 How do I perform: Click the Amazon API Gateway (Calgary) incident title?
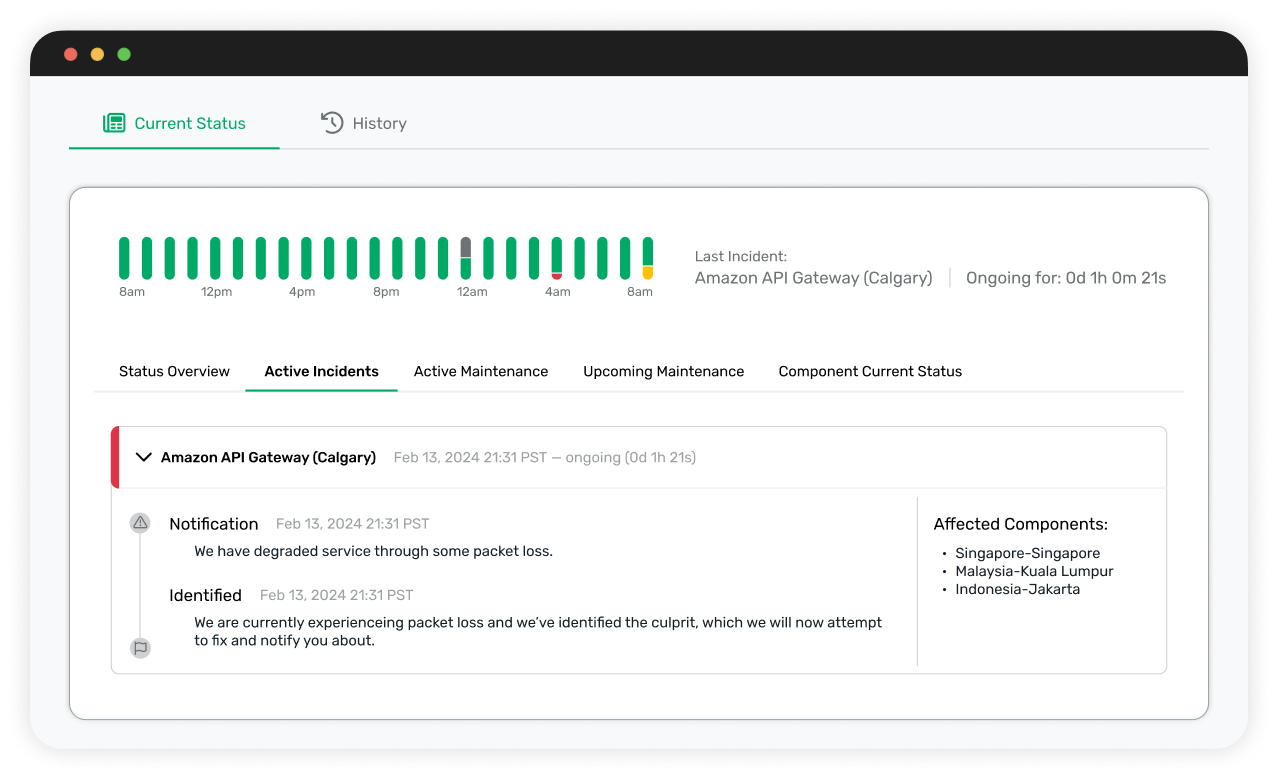[x=268, y=457]
